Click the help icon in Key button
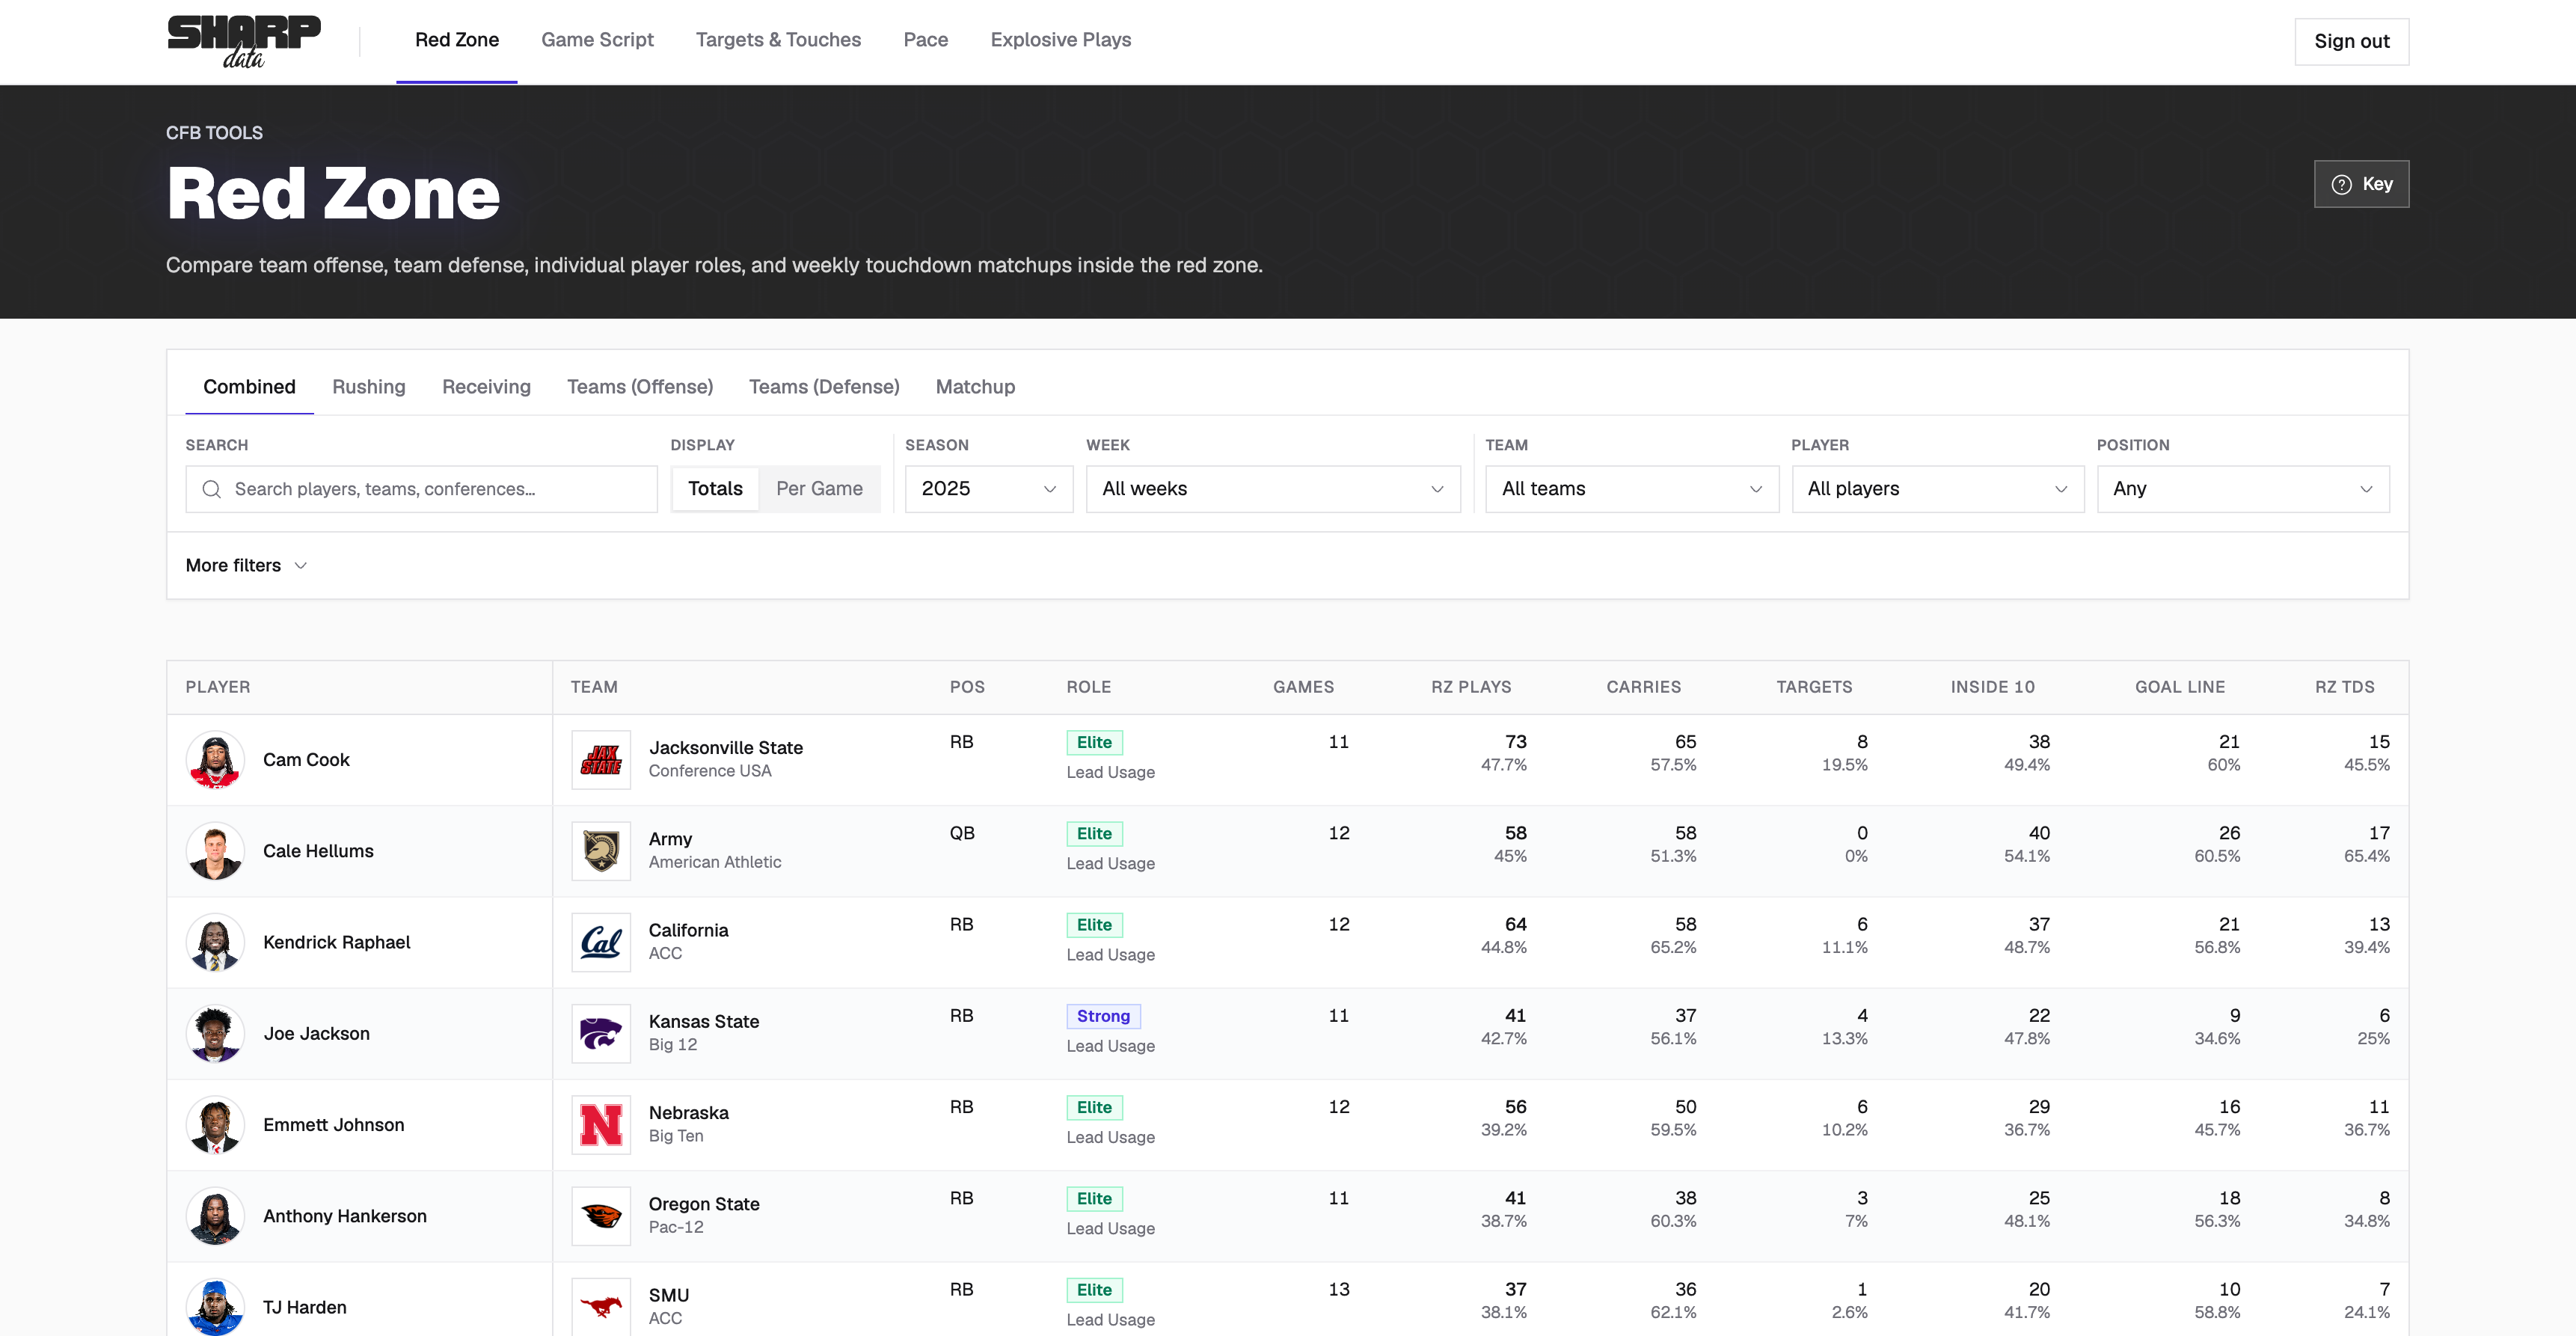The width and height of the screenshot is (2576, 1336). coord(2341,184)
